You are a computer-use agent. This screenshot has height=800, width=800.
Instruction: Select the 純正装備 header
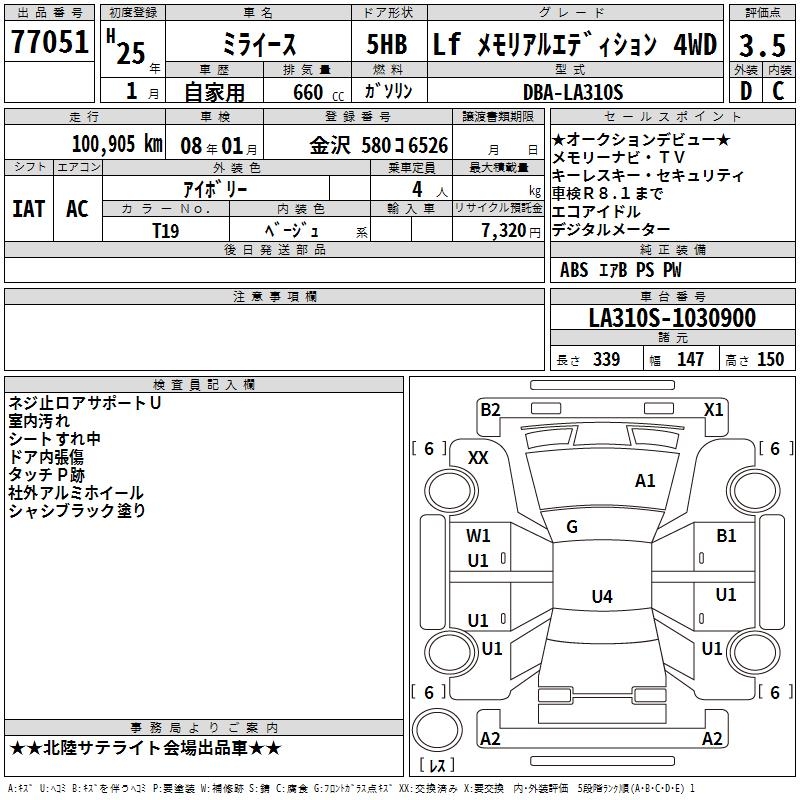coord(672,249)
